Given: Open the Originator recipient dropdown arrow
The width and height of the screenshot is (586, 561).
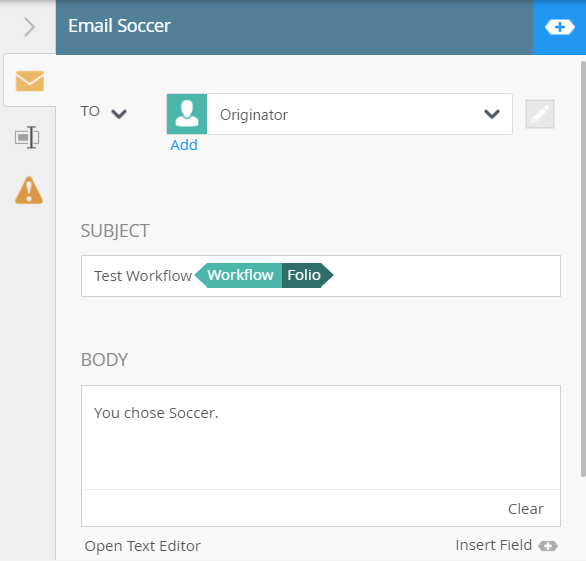Looking at the screenshot, I should point(492,114).
